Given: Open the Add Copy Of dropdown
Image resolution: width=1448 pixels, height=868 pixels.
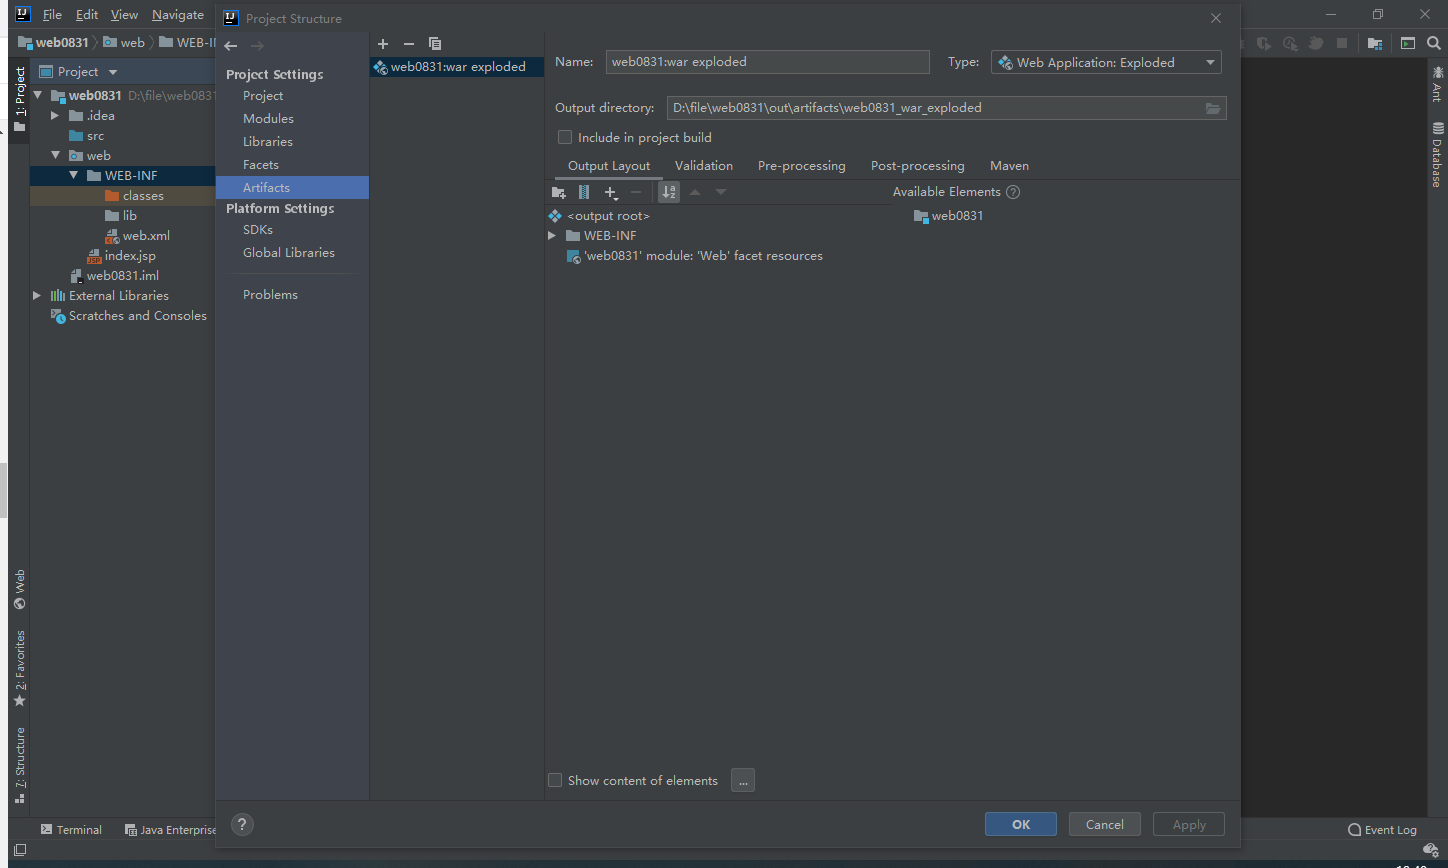Looking at the screenshot, I should (x=612, y=193).
